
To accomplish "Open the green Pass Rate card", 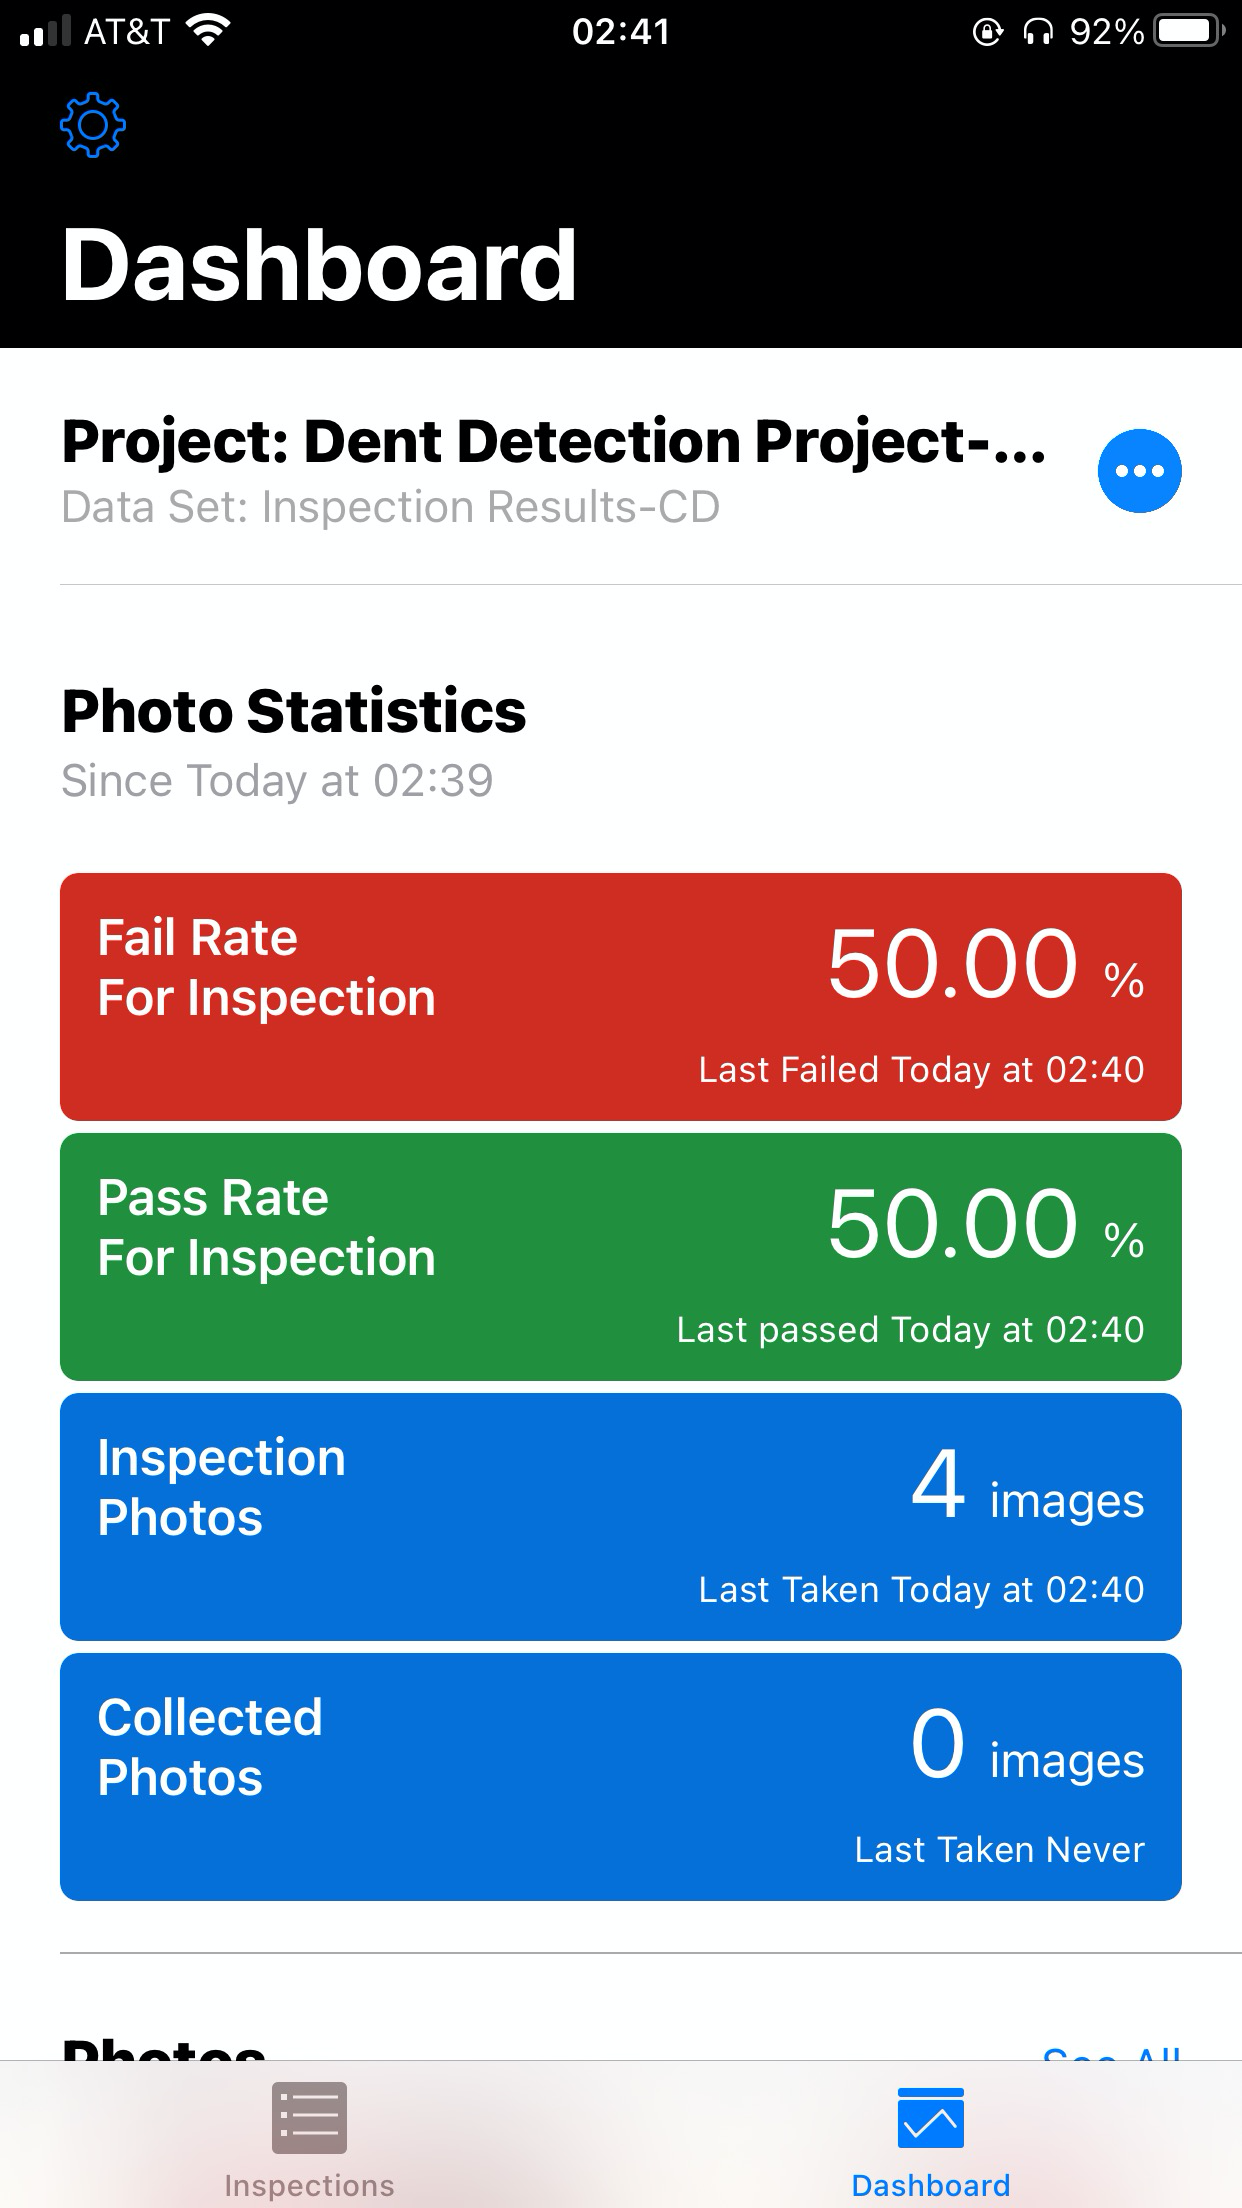I will (x=621, y=1257).
